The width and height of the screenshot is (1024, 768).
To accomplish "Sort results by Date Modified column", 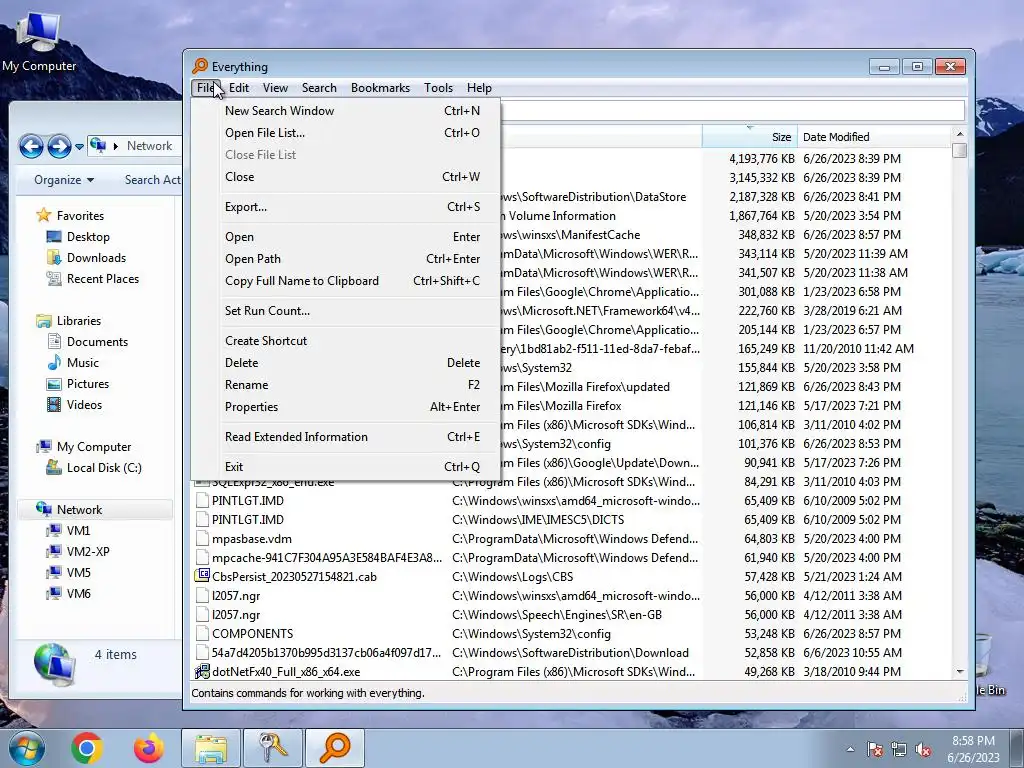I will click(874, 136).
